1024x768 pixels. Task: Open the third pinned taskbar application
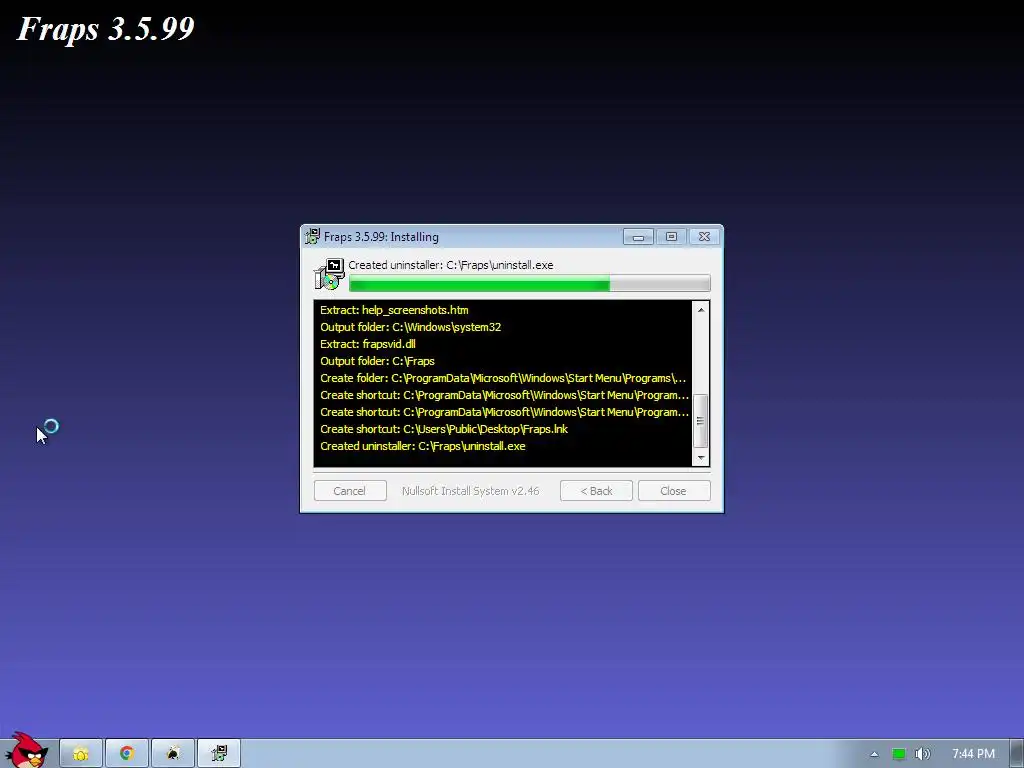click(173, 754)
